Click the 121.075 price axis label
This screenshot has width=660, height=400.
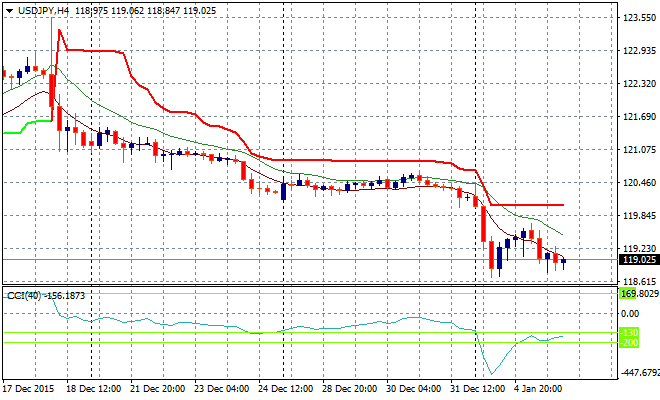pyautogui.click(x=639, y=150)
